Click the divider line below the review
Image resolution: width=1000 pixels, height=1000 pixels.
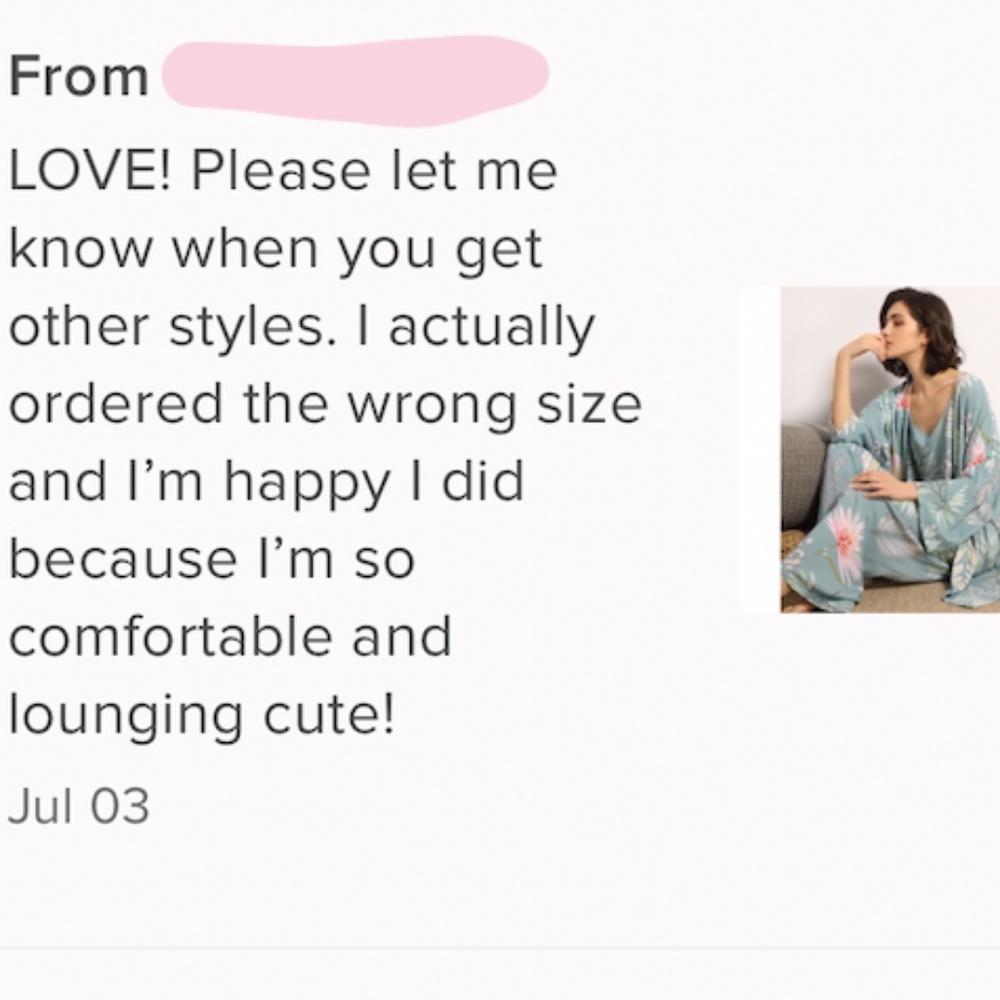coord(500,949)
